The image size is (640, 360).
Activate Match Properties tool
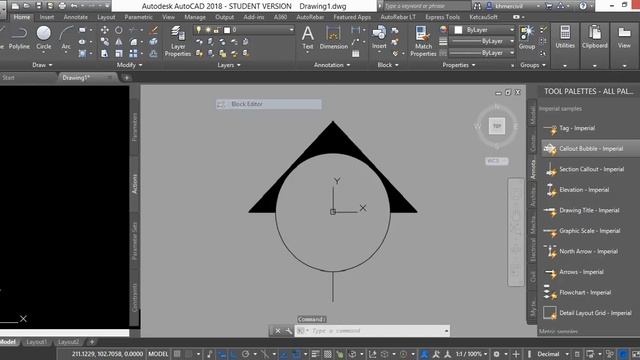(423, 41)
